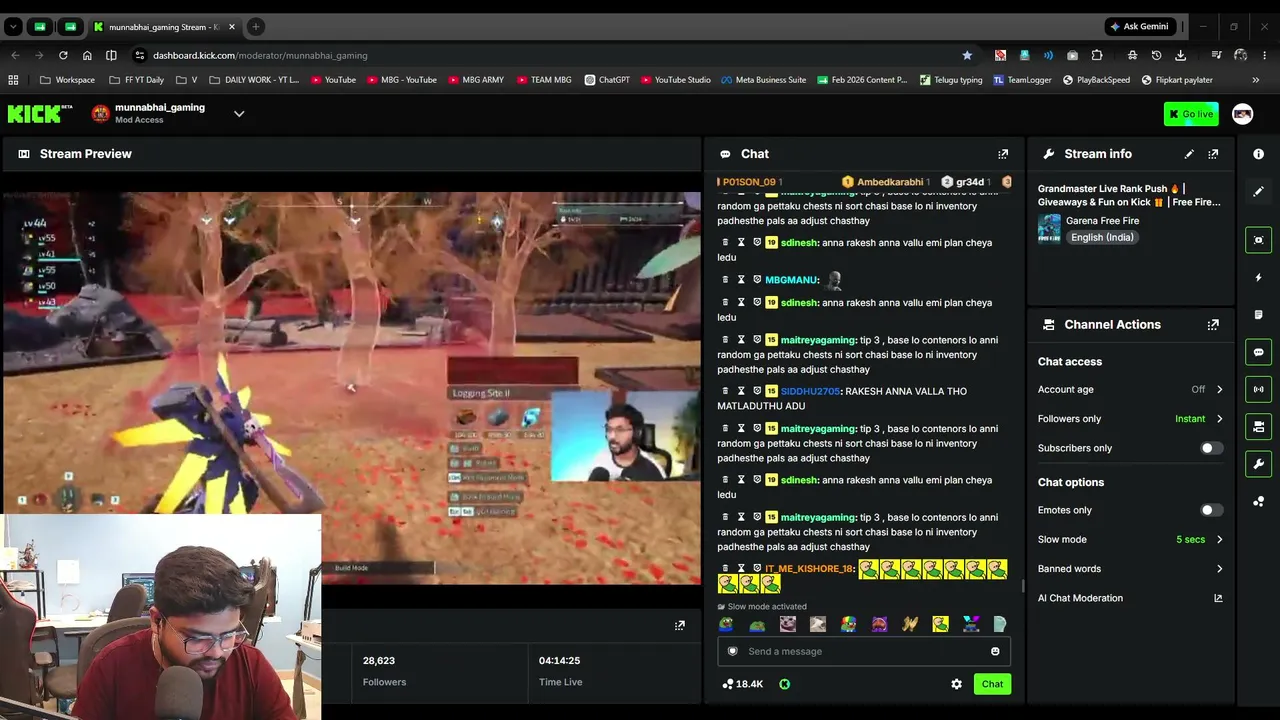Reload the page in the browser
This screenshot has height=720, width=1280.
[x=63, y=55]
